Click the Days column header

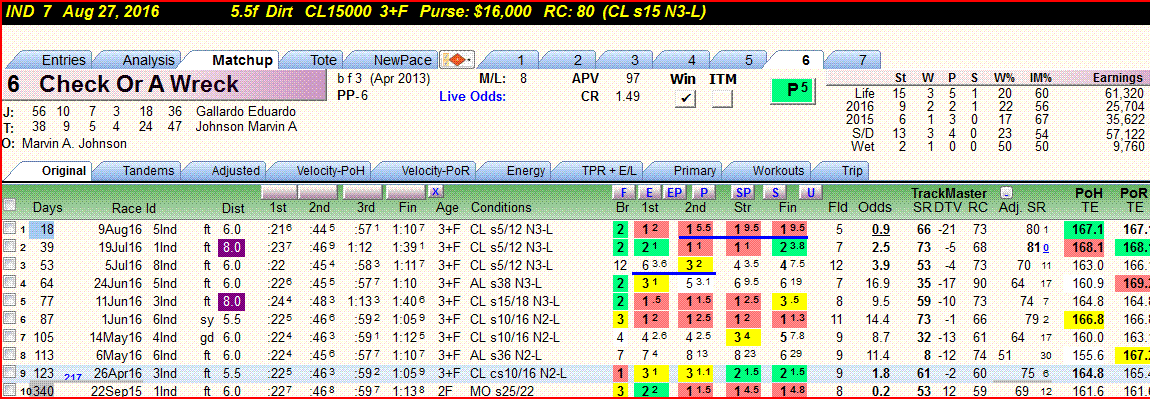point(48,208)
